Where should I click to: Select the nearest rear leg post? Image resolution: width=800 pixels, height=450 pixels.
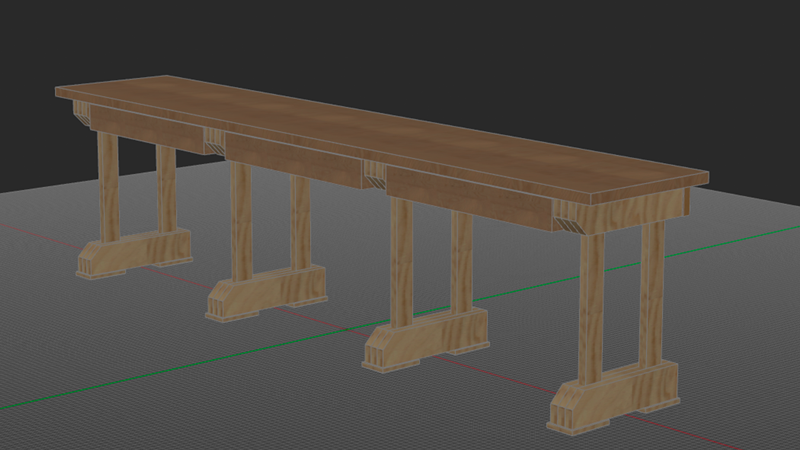click(x=652, y=294)
